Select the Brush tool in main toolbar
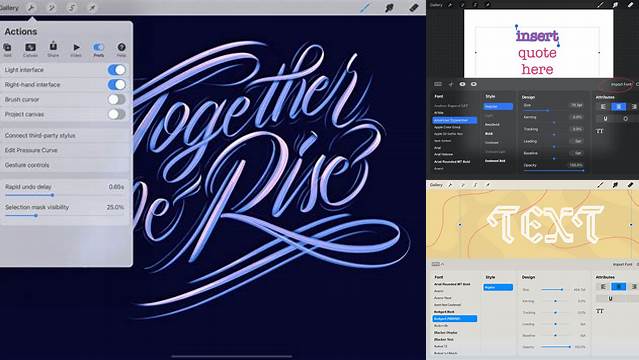The height and width of the screenshot is (360, 639). pyautogui.click(x=365, y=8)
